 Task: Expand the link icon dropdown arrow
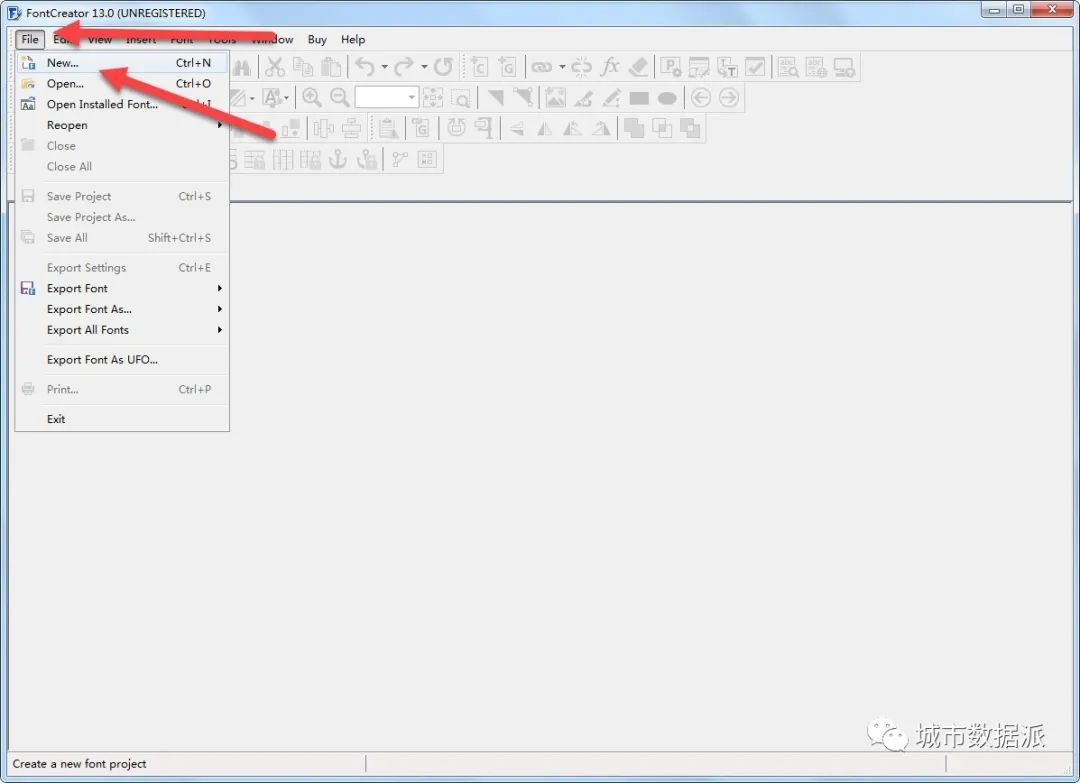pos(562,67)
